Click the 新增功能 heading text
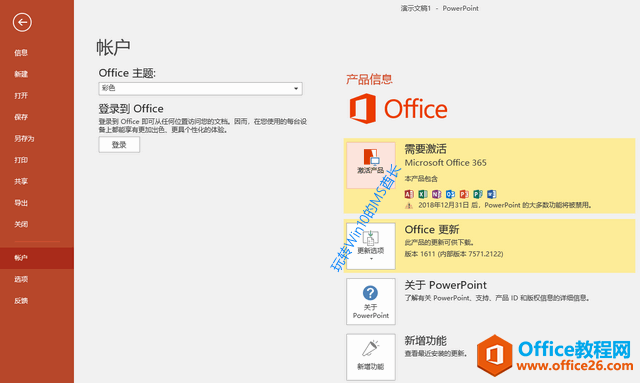This screenshot has height=383, width=640. tap(425, 341)
